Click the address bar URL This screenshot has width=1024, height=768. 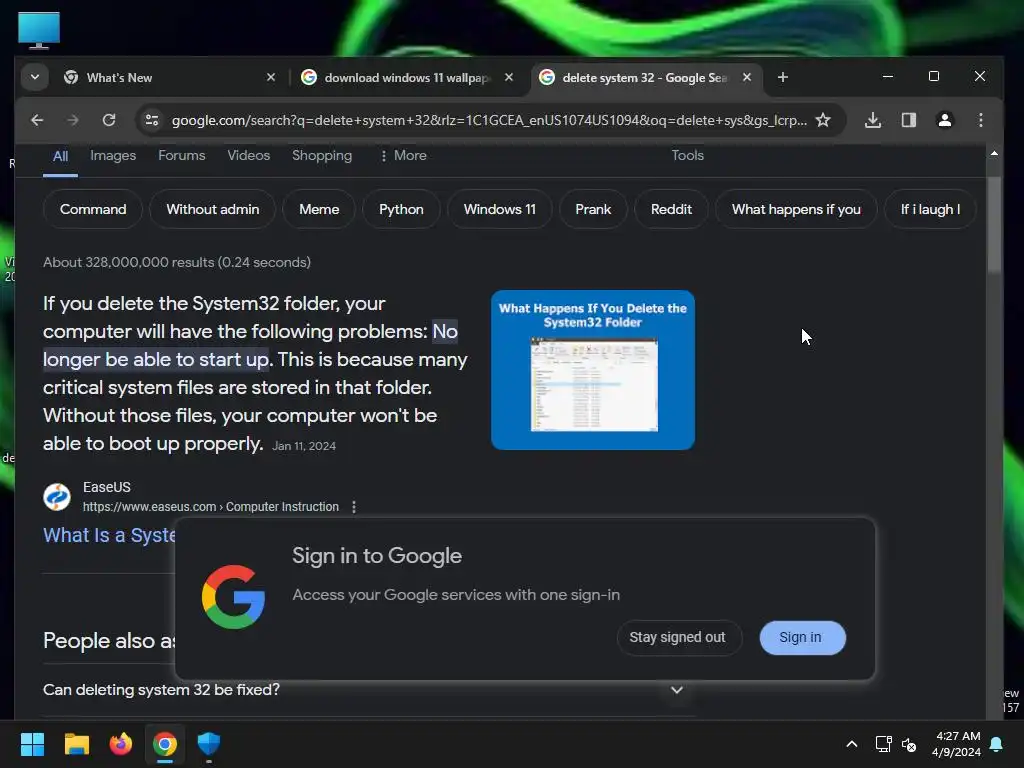pos(489,120)
